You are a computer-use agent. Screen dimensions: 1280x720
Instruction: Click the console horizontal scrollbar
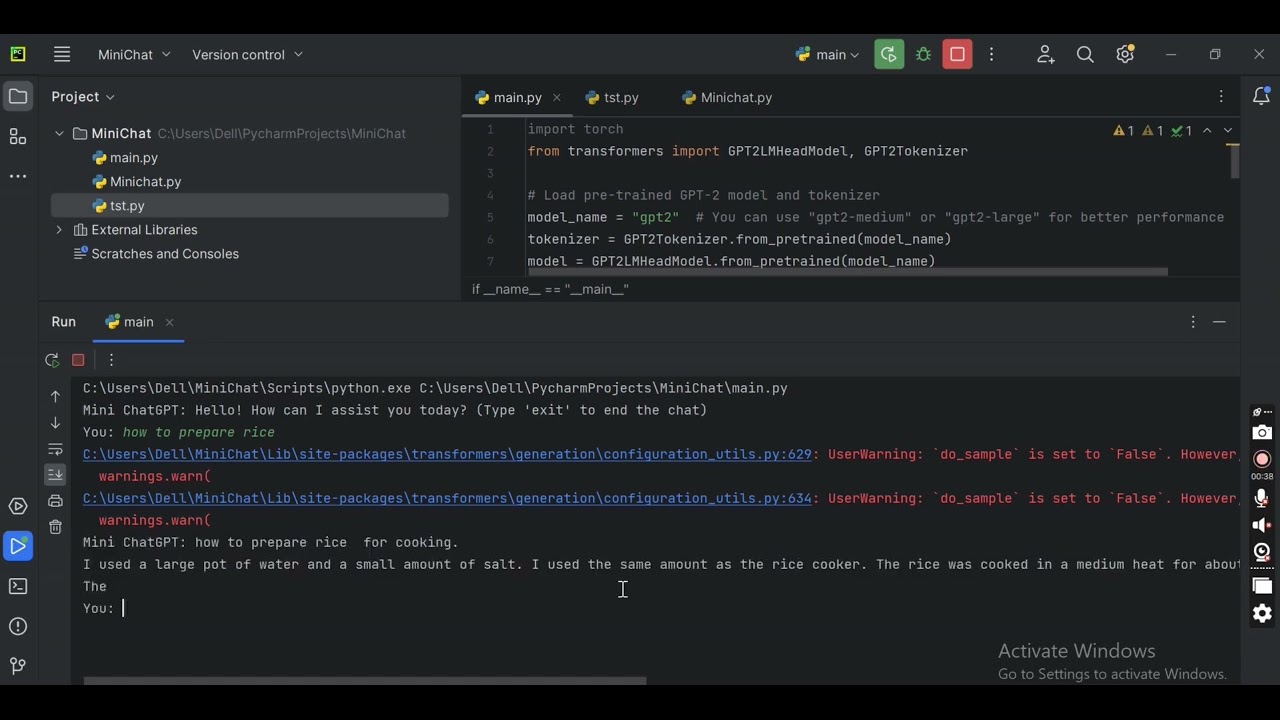pos(365,681)
